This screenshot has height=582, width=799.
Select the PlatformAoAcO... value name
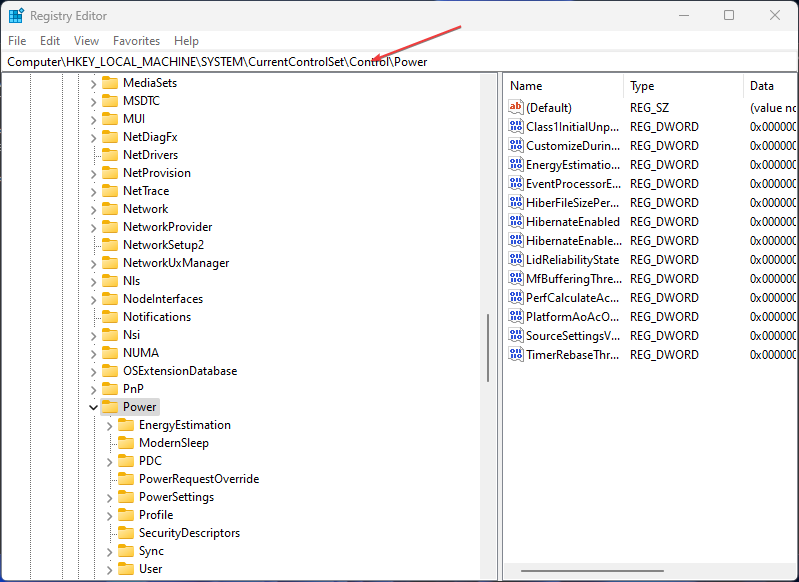click(x=573, y=316)
